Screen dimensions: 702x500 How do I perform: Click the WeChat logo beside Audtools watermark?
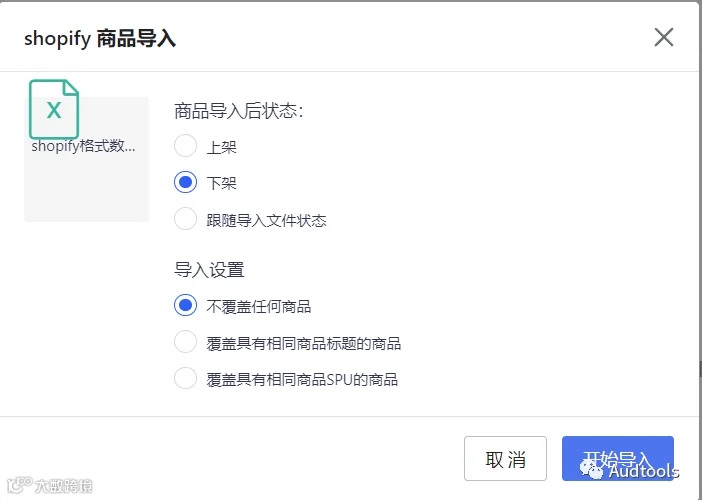pos(593,470)
